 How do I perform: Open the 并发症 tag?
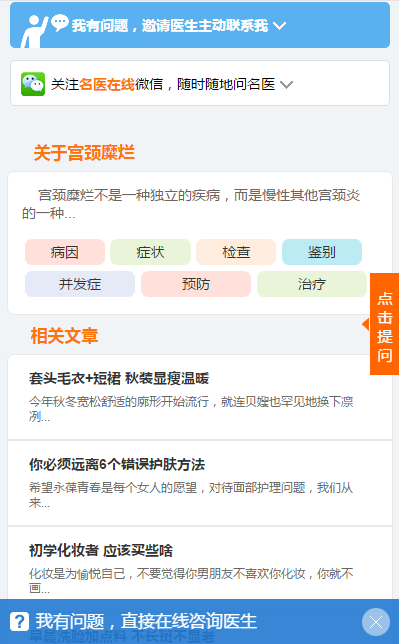pyautogui.click(x=80, y=284)
